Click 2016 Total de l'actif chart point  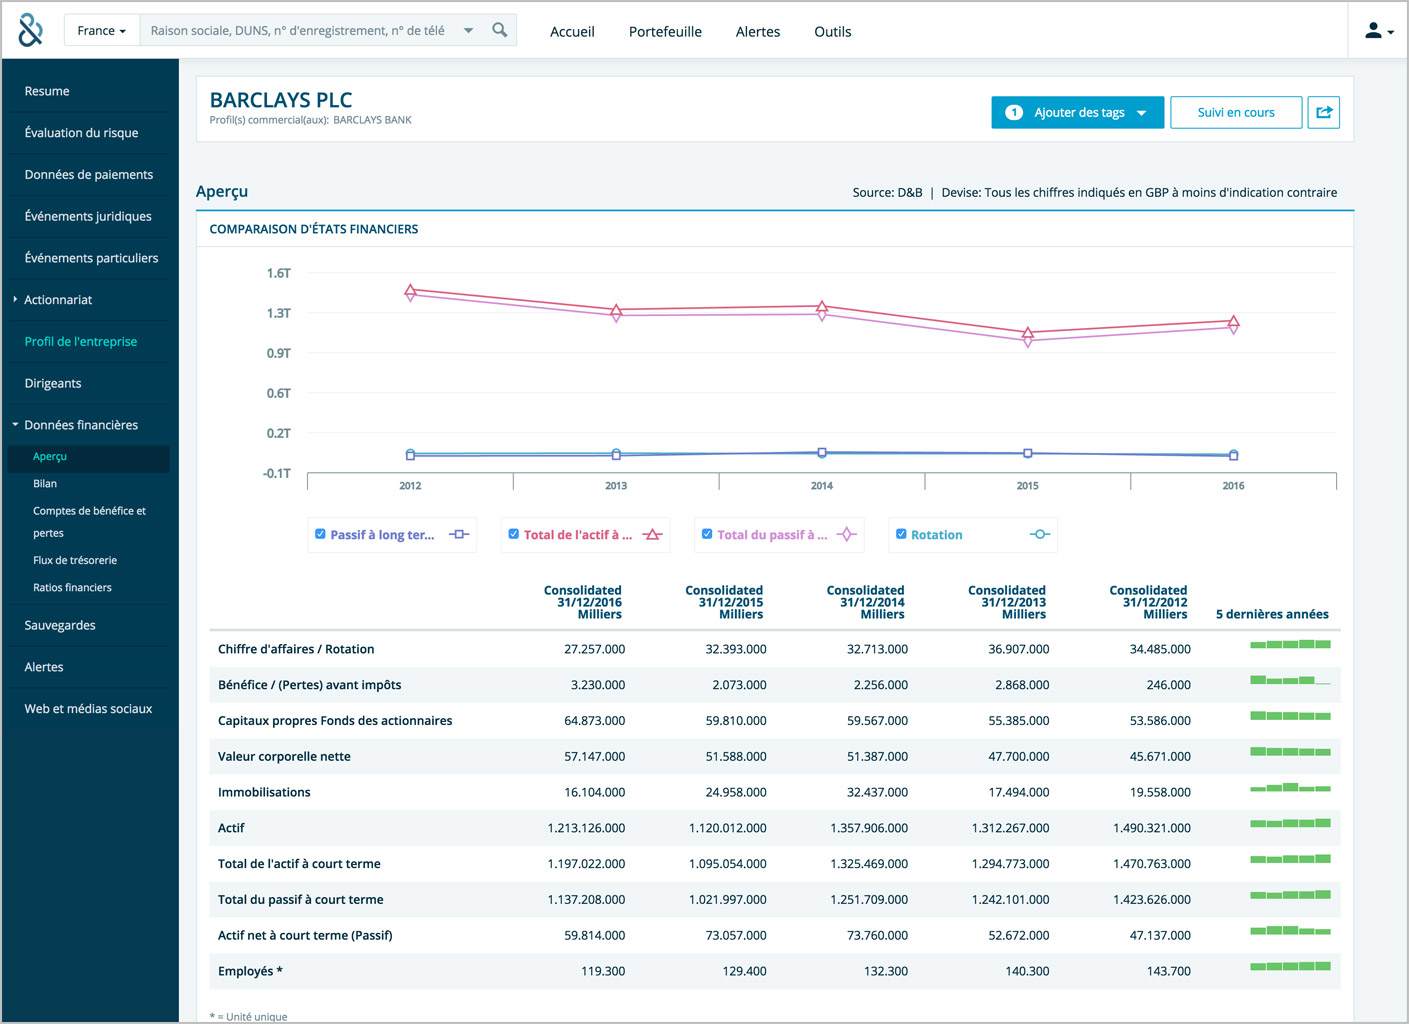coord(1233,321)
